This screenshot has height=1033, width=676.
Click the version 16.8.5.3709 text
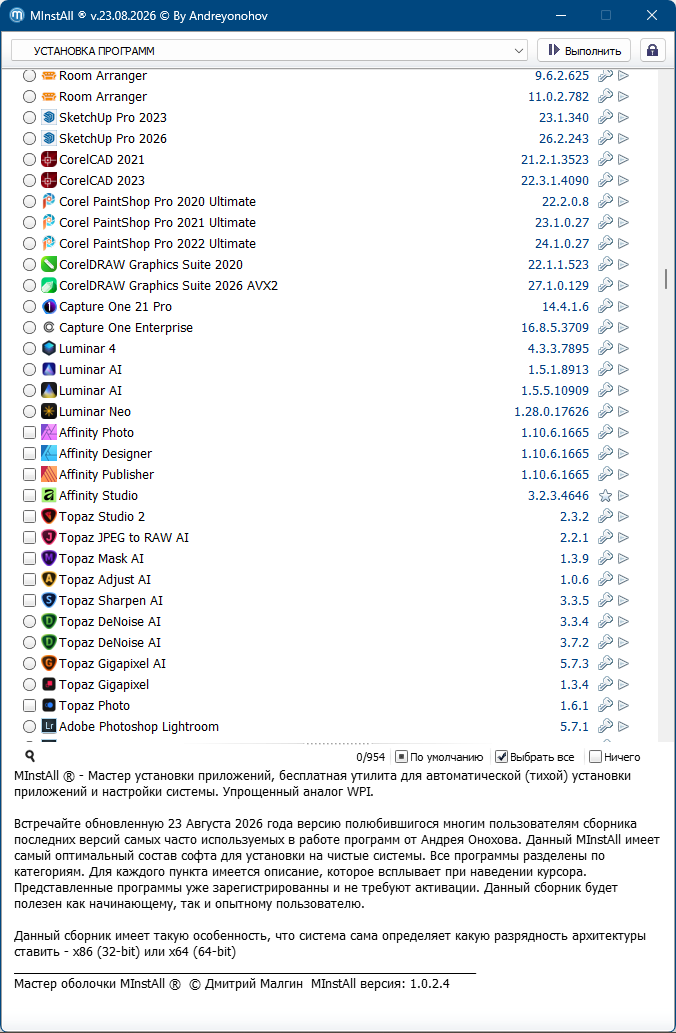click(555, 327)
